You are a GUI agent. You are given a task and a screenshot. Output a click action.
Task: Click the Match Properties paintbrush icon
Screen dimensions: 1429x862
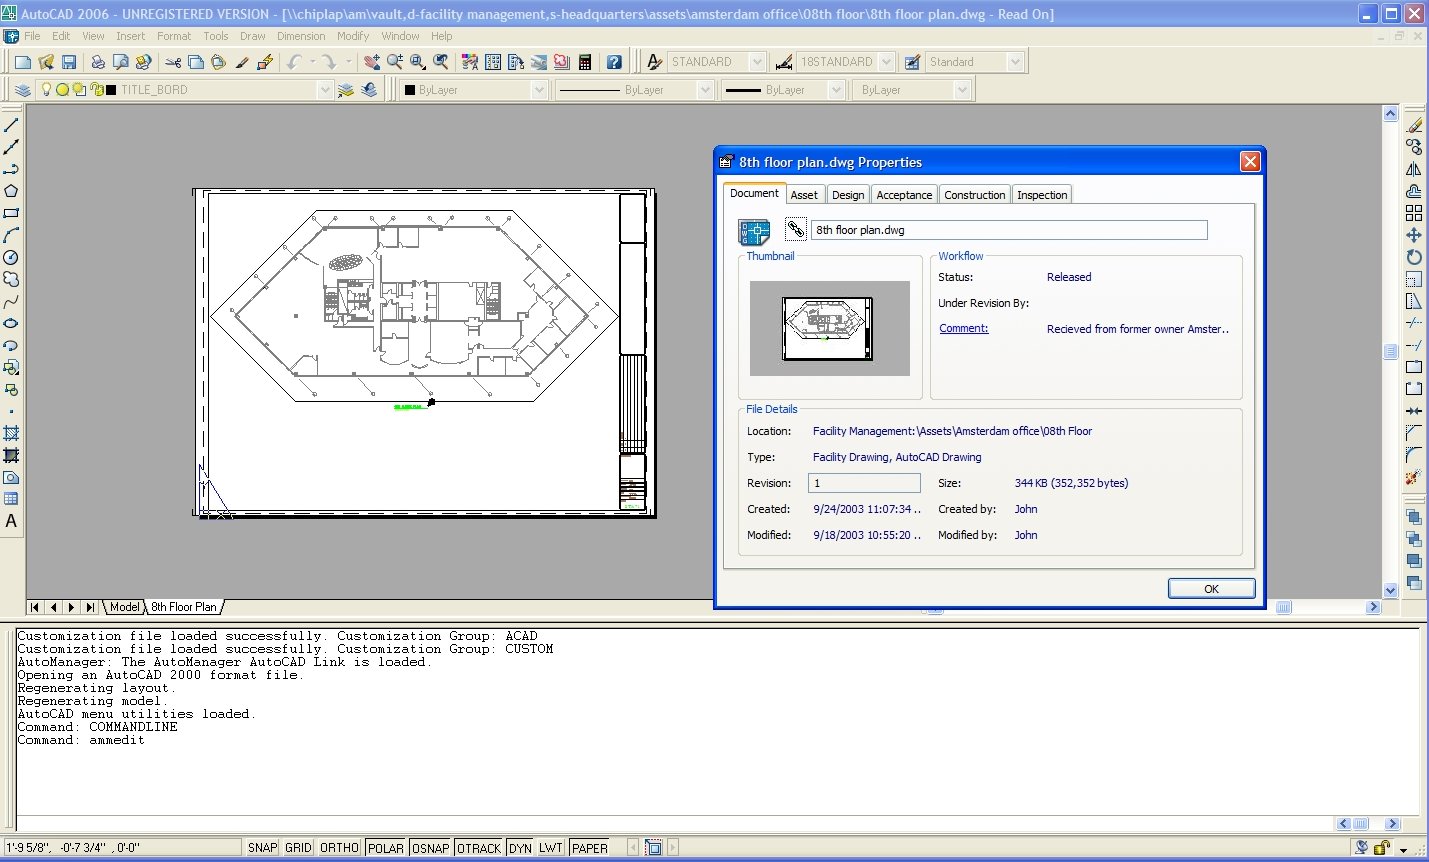coord(243,61)
